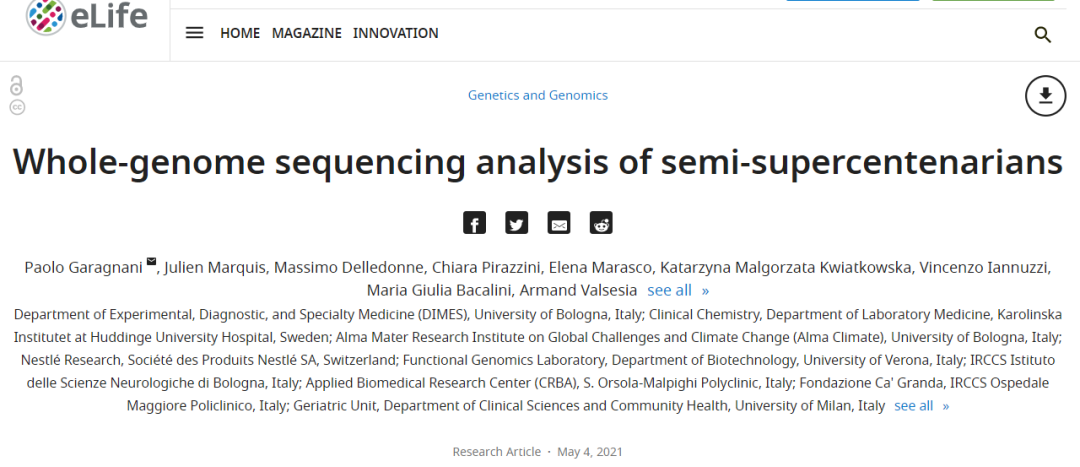Share the article by email
Viewport: 1080px width, 467px height.
pyautogui.click(x=559, y=223)
